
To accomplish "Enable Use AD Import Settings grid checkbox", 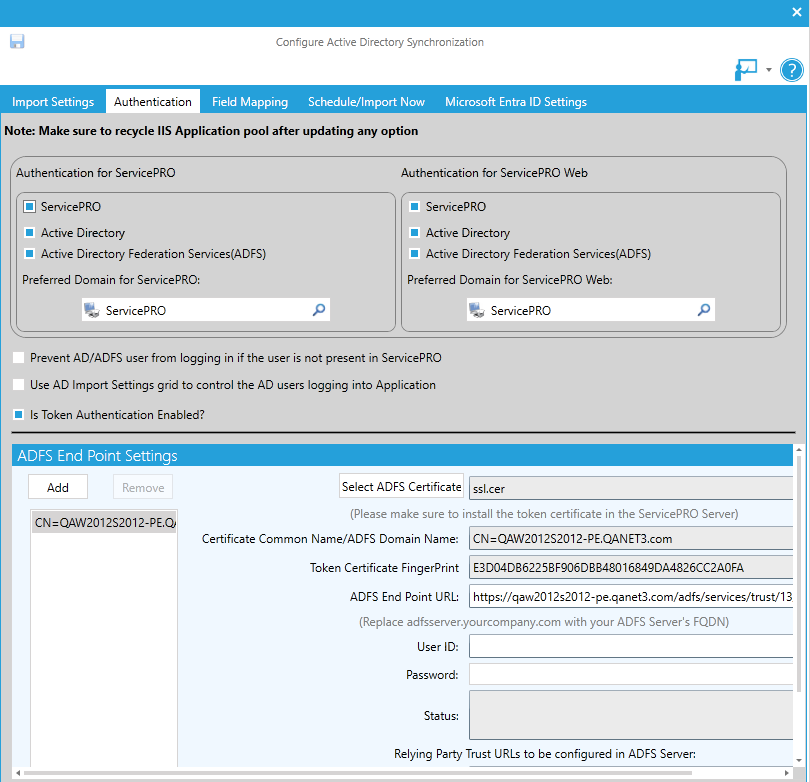I will tap(19, 384).
